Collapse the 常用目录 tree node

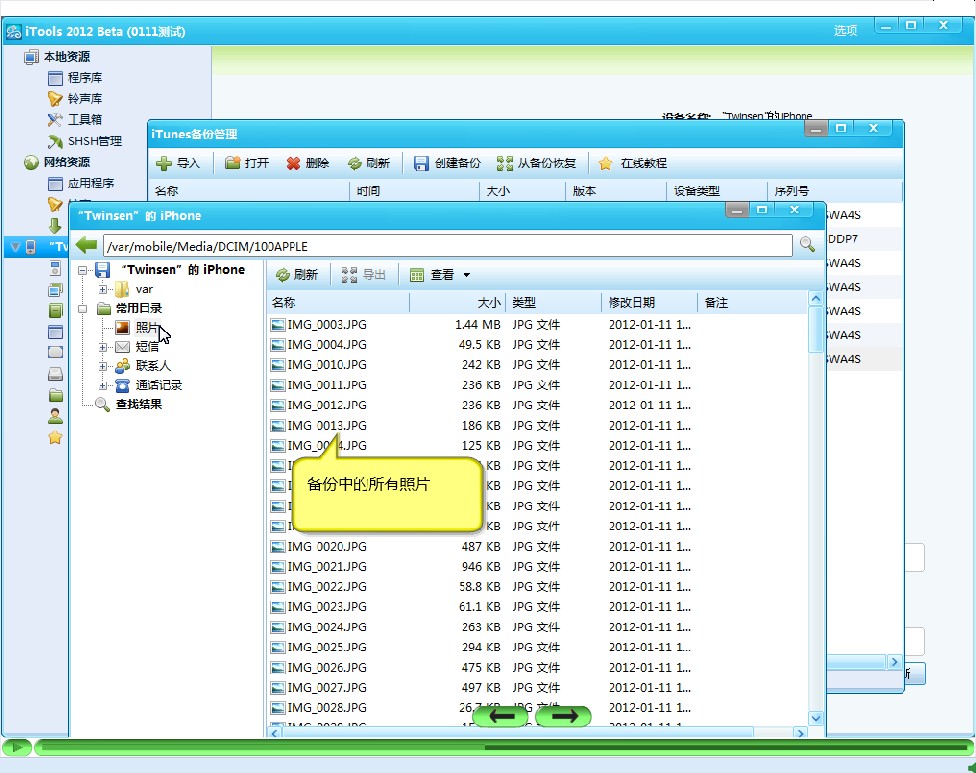(x=83, y=309)
